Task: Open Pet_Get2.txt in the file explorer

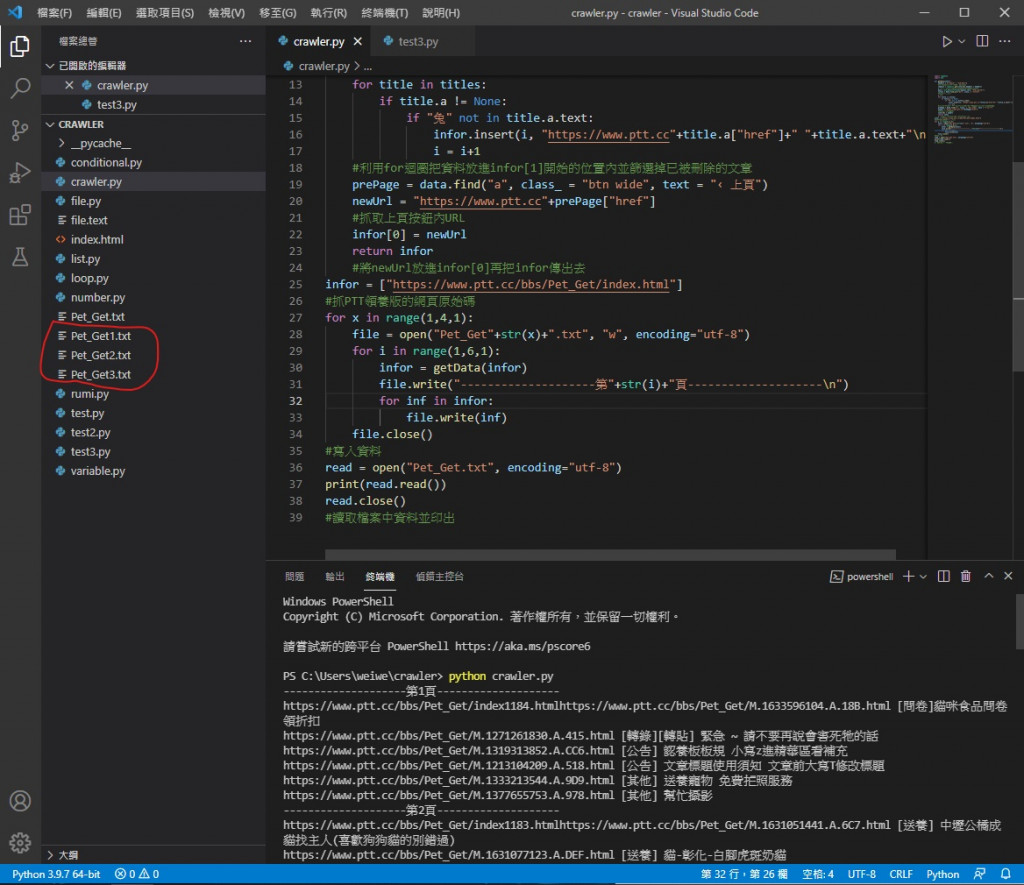Action: 100,355
